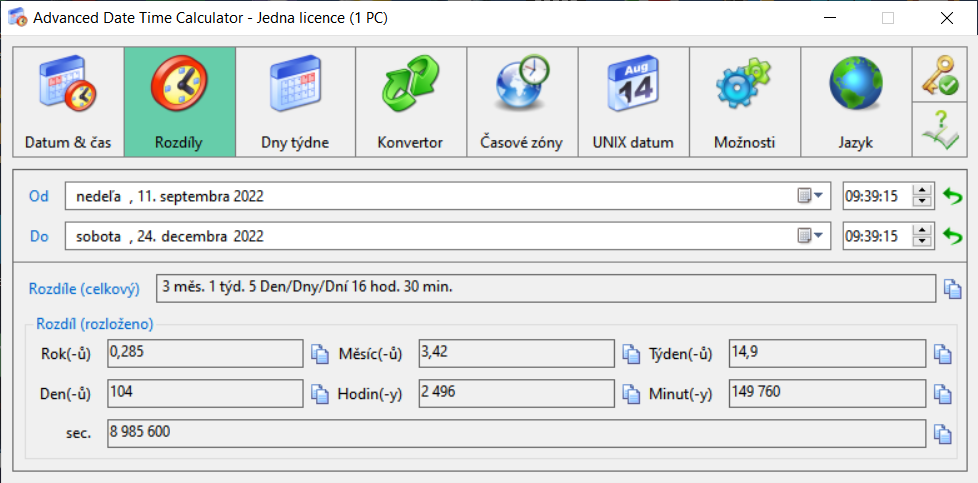Click the Od time input field
This screenshot has width=978, height=483.
pyautogui.click(x=876, y=196)
